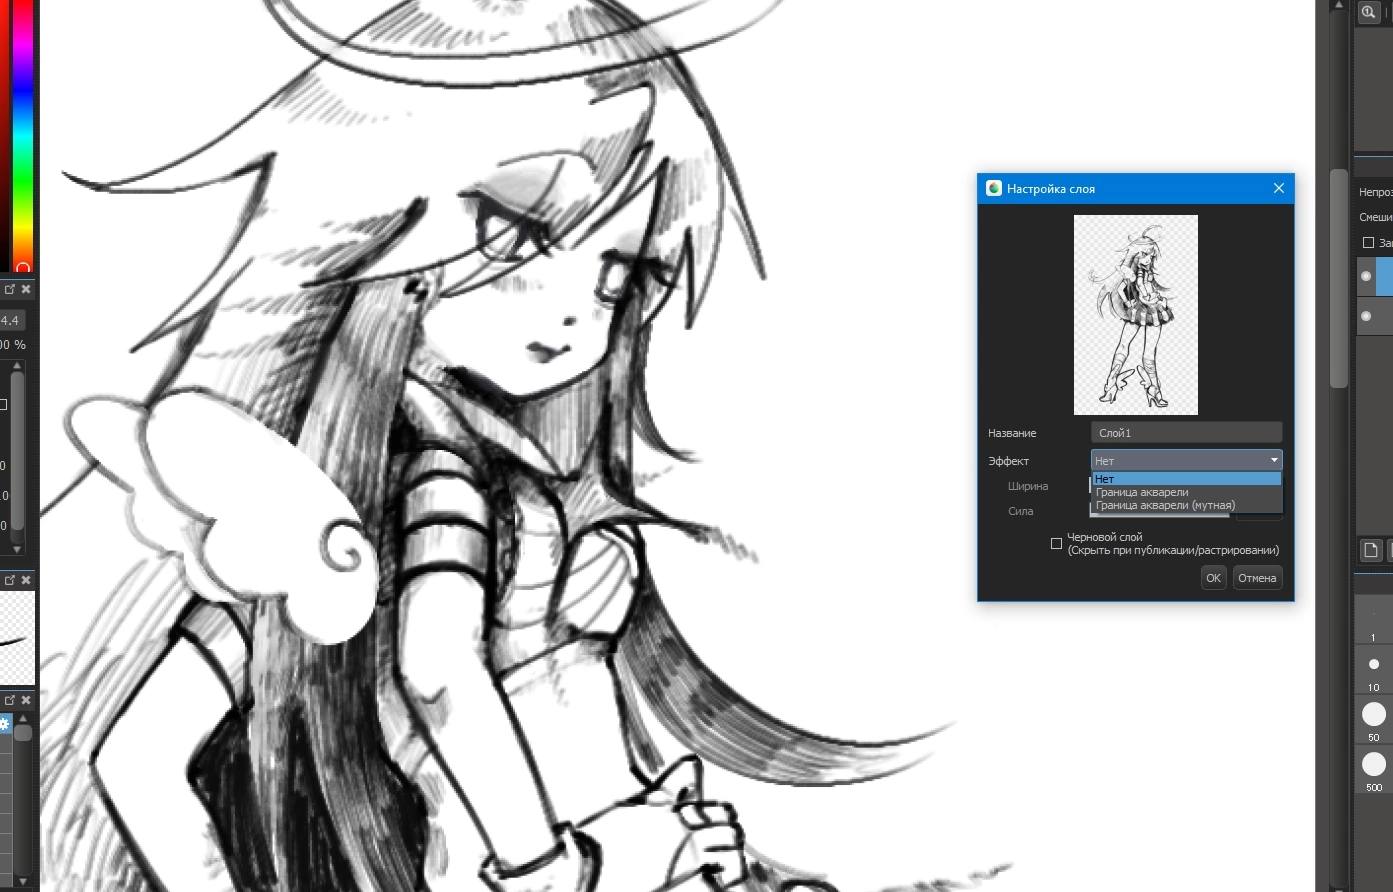
Task: Undock the panel with the 4.4 field
Action: pyautogui.click(x=10, y=289)
